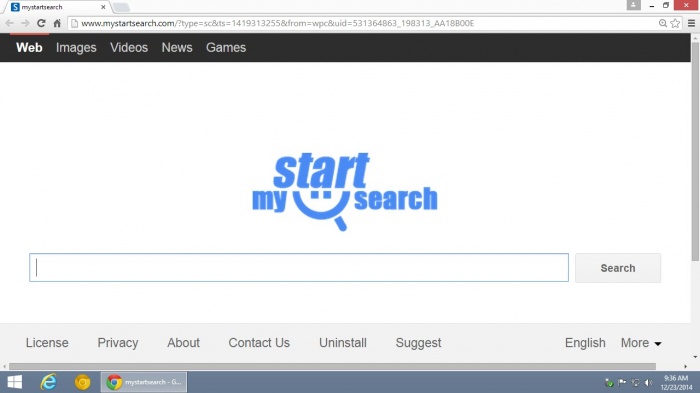Open the Suggest link
The image size is (700, 393).
click(418, 343)
